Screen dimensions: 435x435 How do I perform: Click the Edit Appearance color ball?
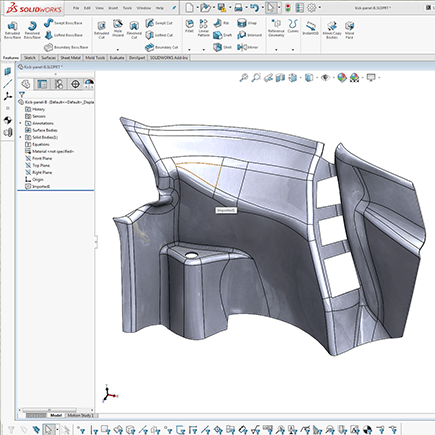pyautogui.click(x=342, y=78)
